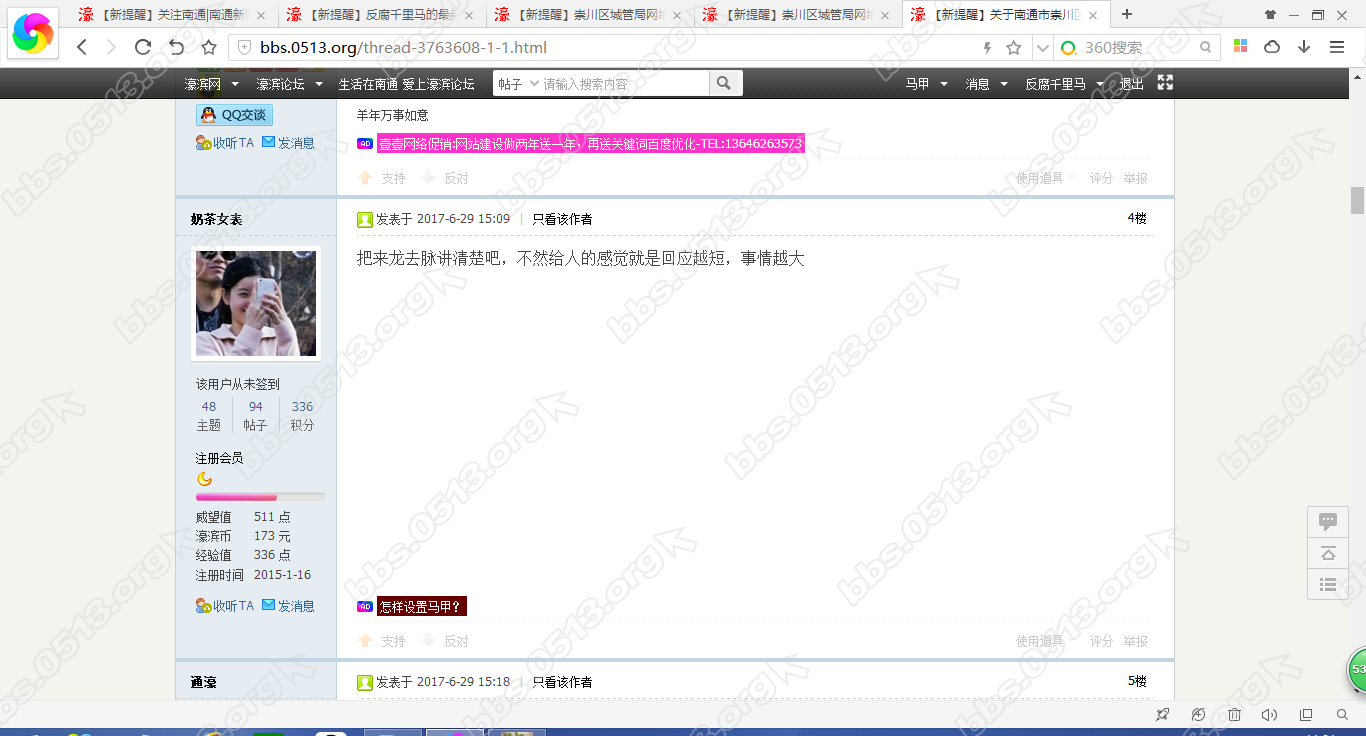The height and width of the screenshot is (736, 1366).
Task: Mute page sound from the status bar
Action: click(x=1269, y=714)
